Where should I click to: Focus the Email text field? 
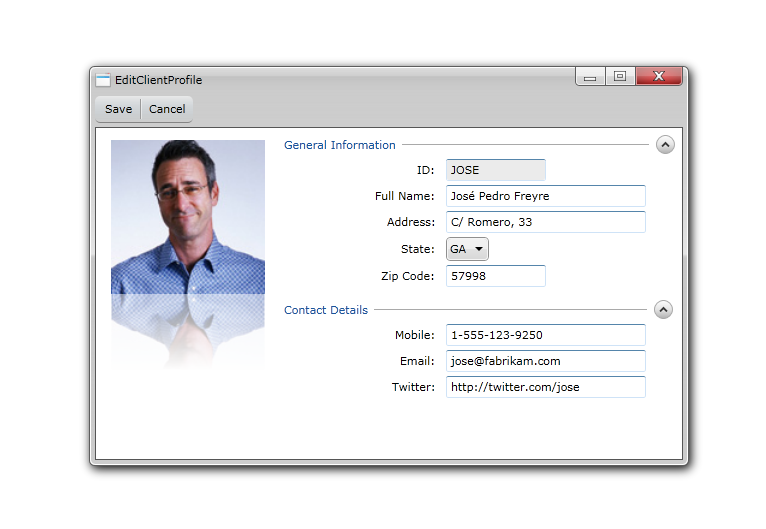(x=545, y=361)
